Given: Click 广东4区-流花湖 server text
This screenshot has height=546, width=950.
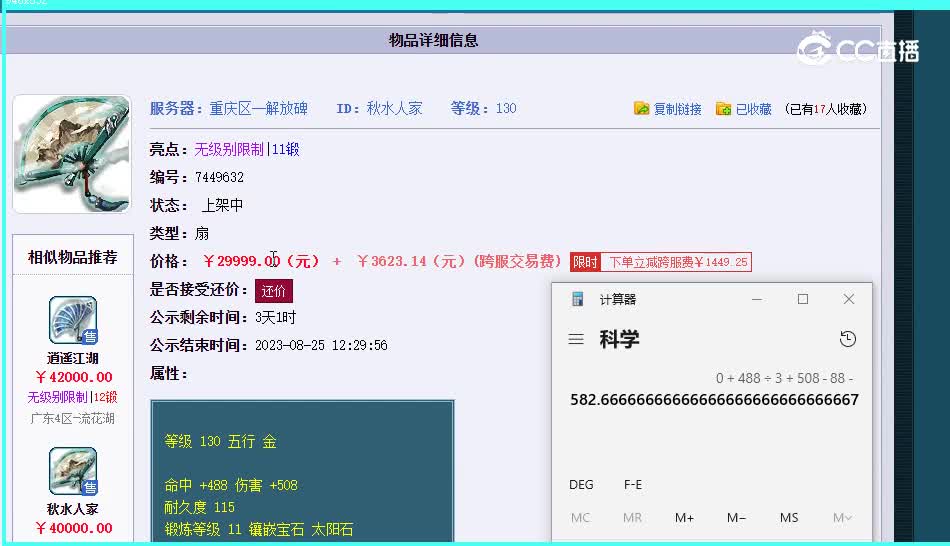Looking at the screenshot, I should (72, 418).
